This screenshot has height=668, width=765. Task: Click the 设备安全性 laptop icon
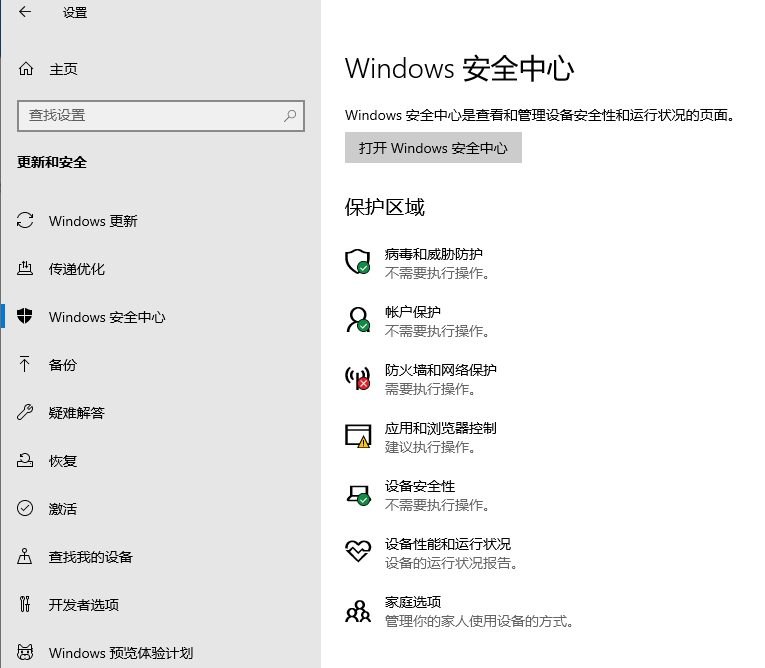tap(359, 495)
